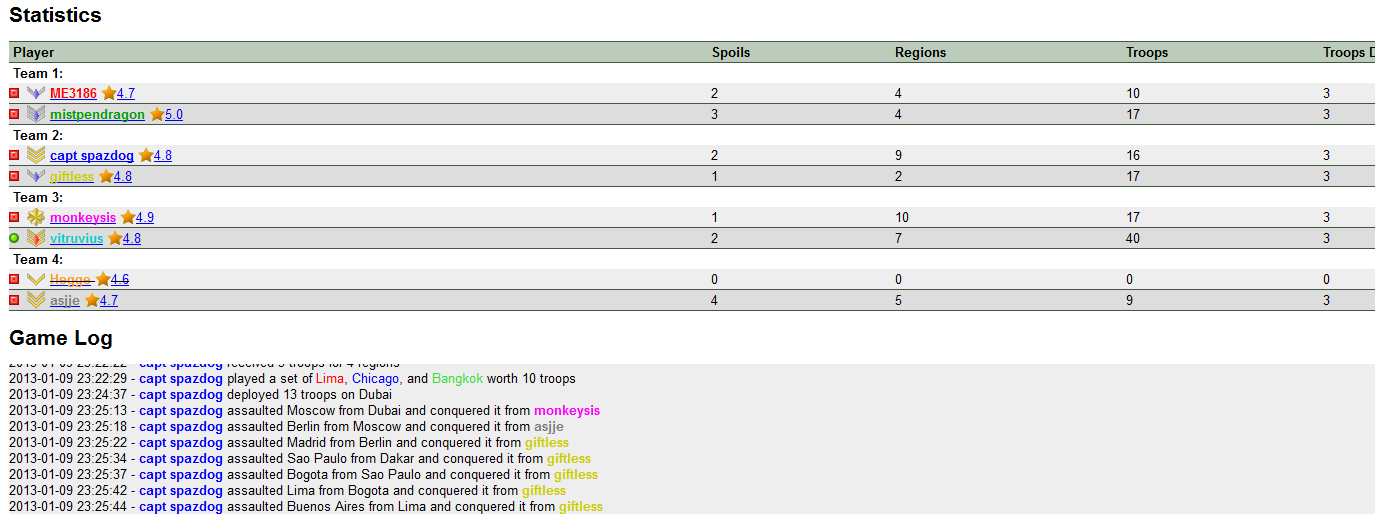1375x523 pixels.
Task: Click the rank icon beside ME3186
Action: click(36, 93)
